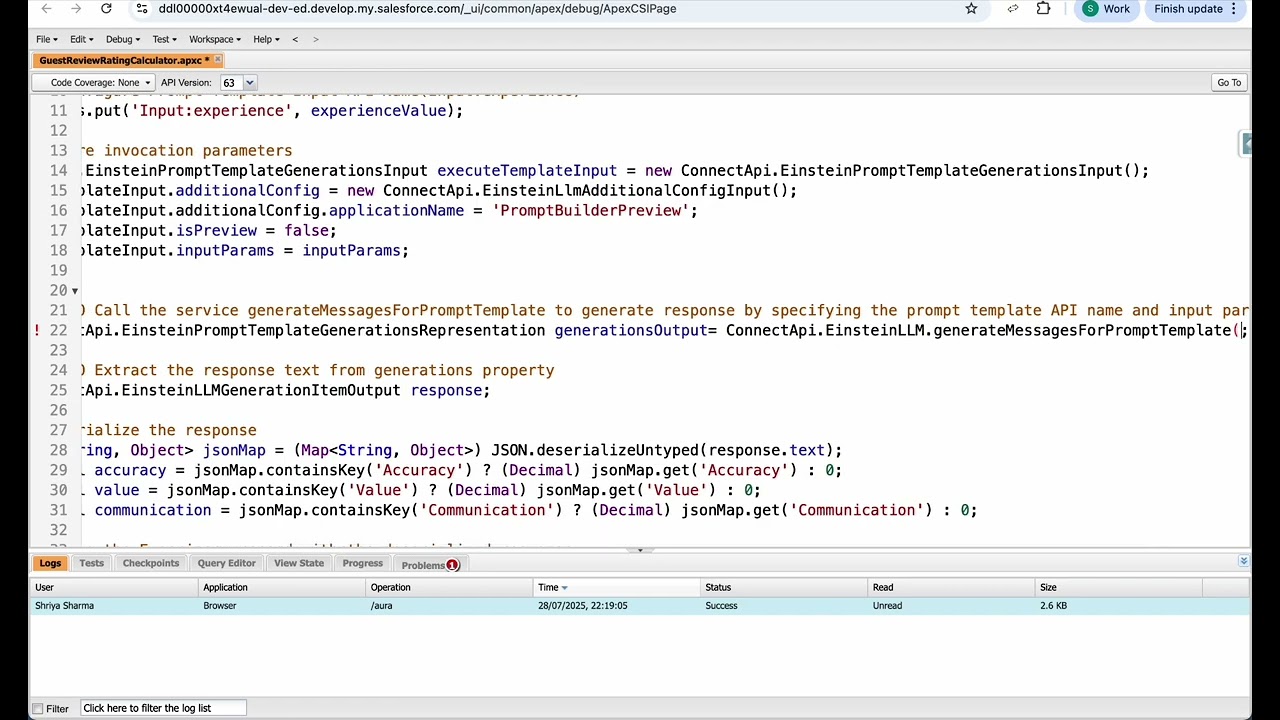Sort logs by the Size column header

tap(1119, 588)
